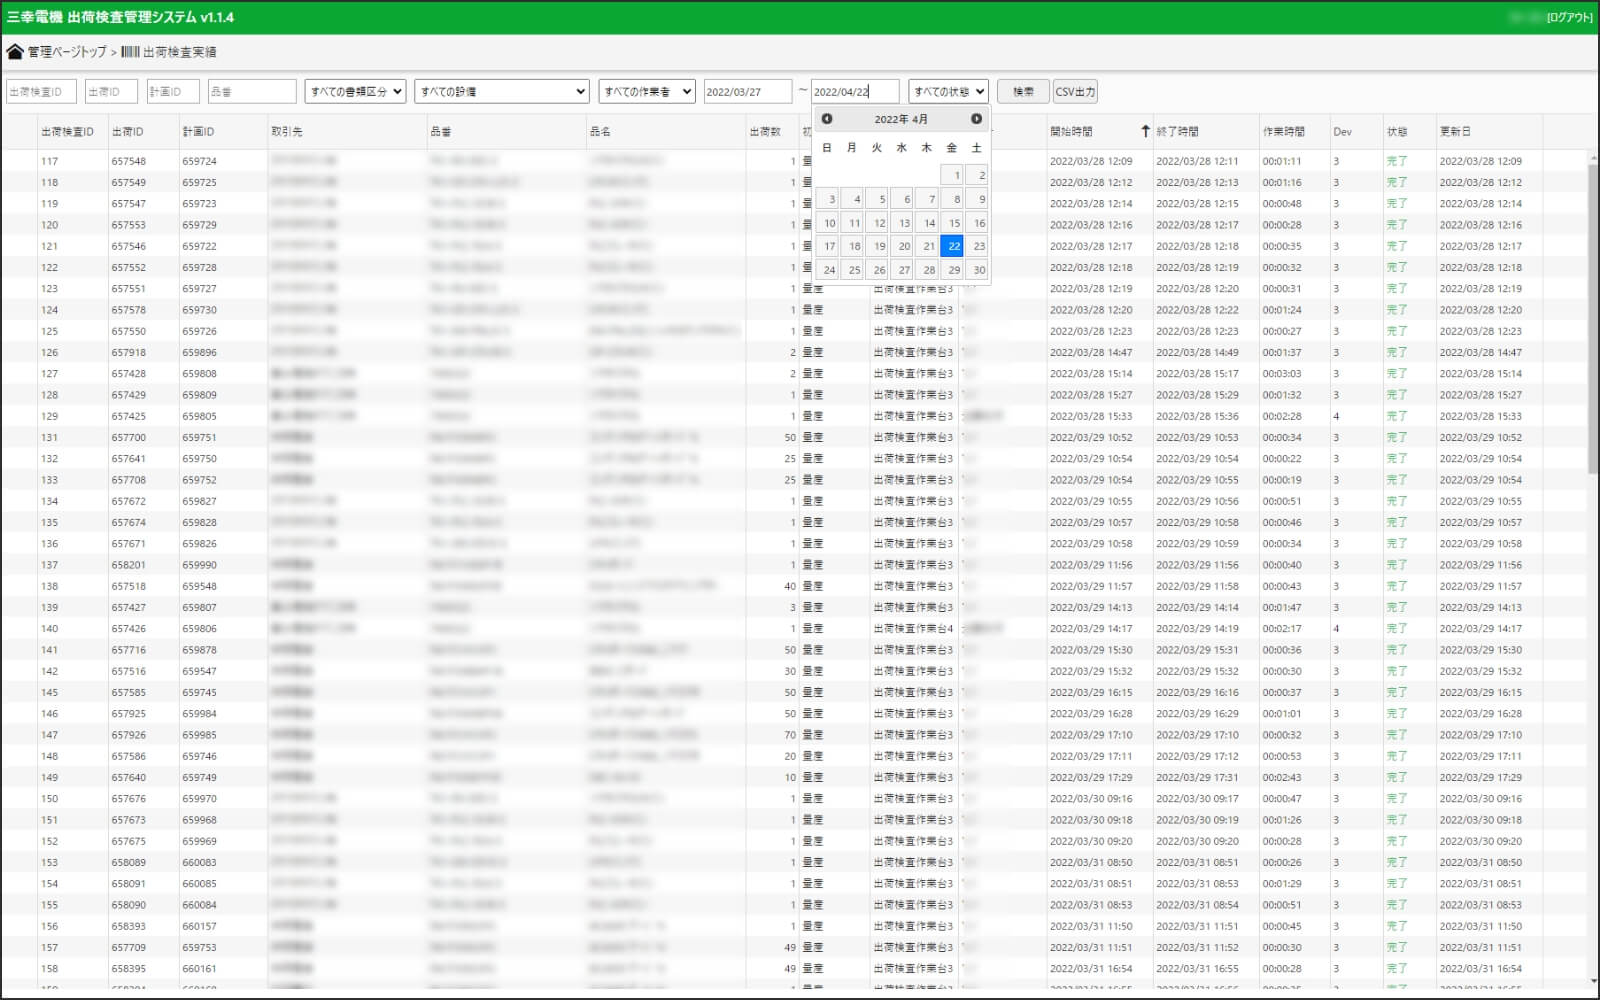Click the application title 三幸電機 出荷検査管理システム

coord(120,17)
